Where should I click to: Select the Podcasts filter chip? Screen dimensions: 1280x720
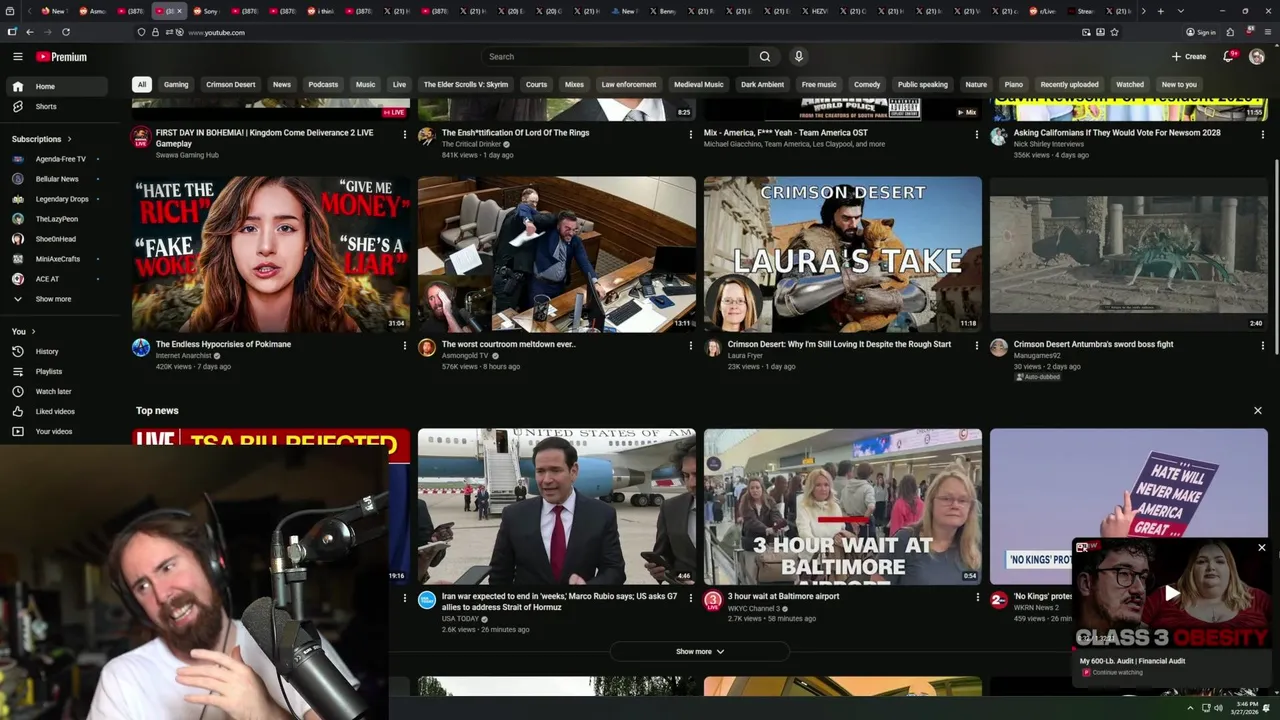tap(323, 85)
